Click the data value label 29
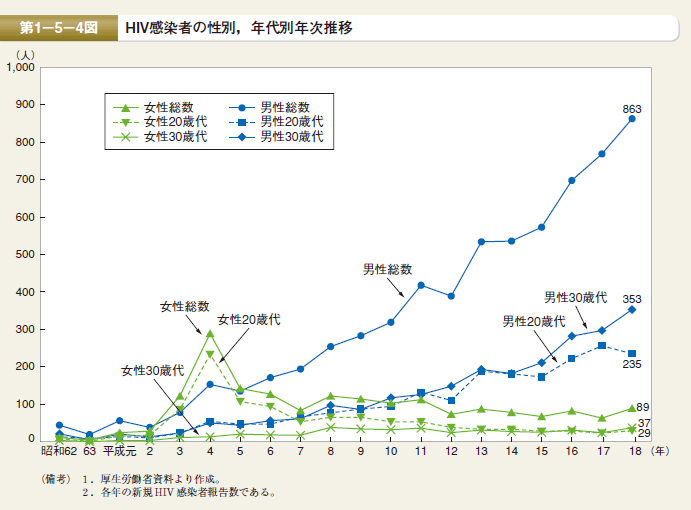Screen dimensions: 691x510 [644, 433]
